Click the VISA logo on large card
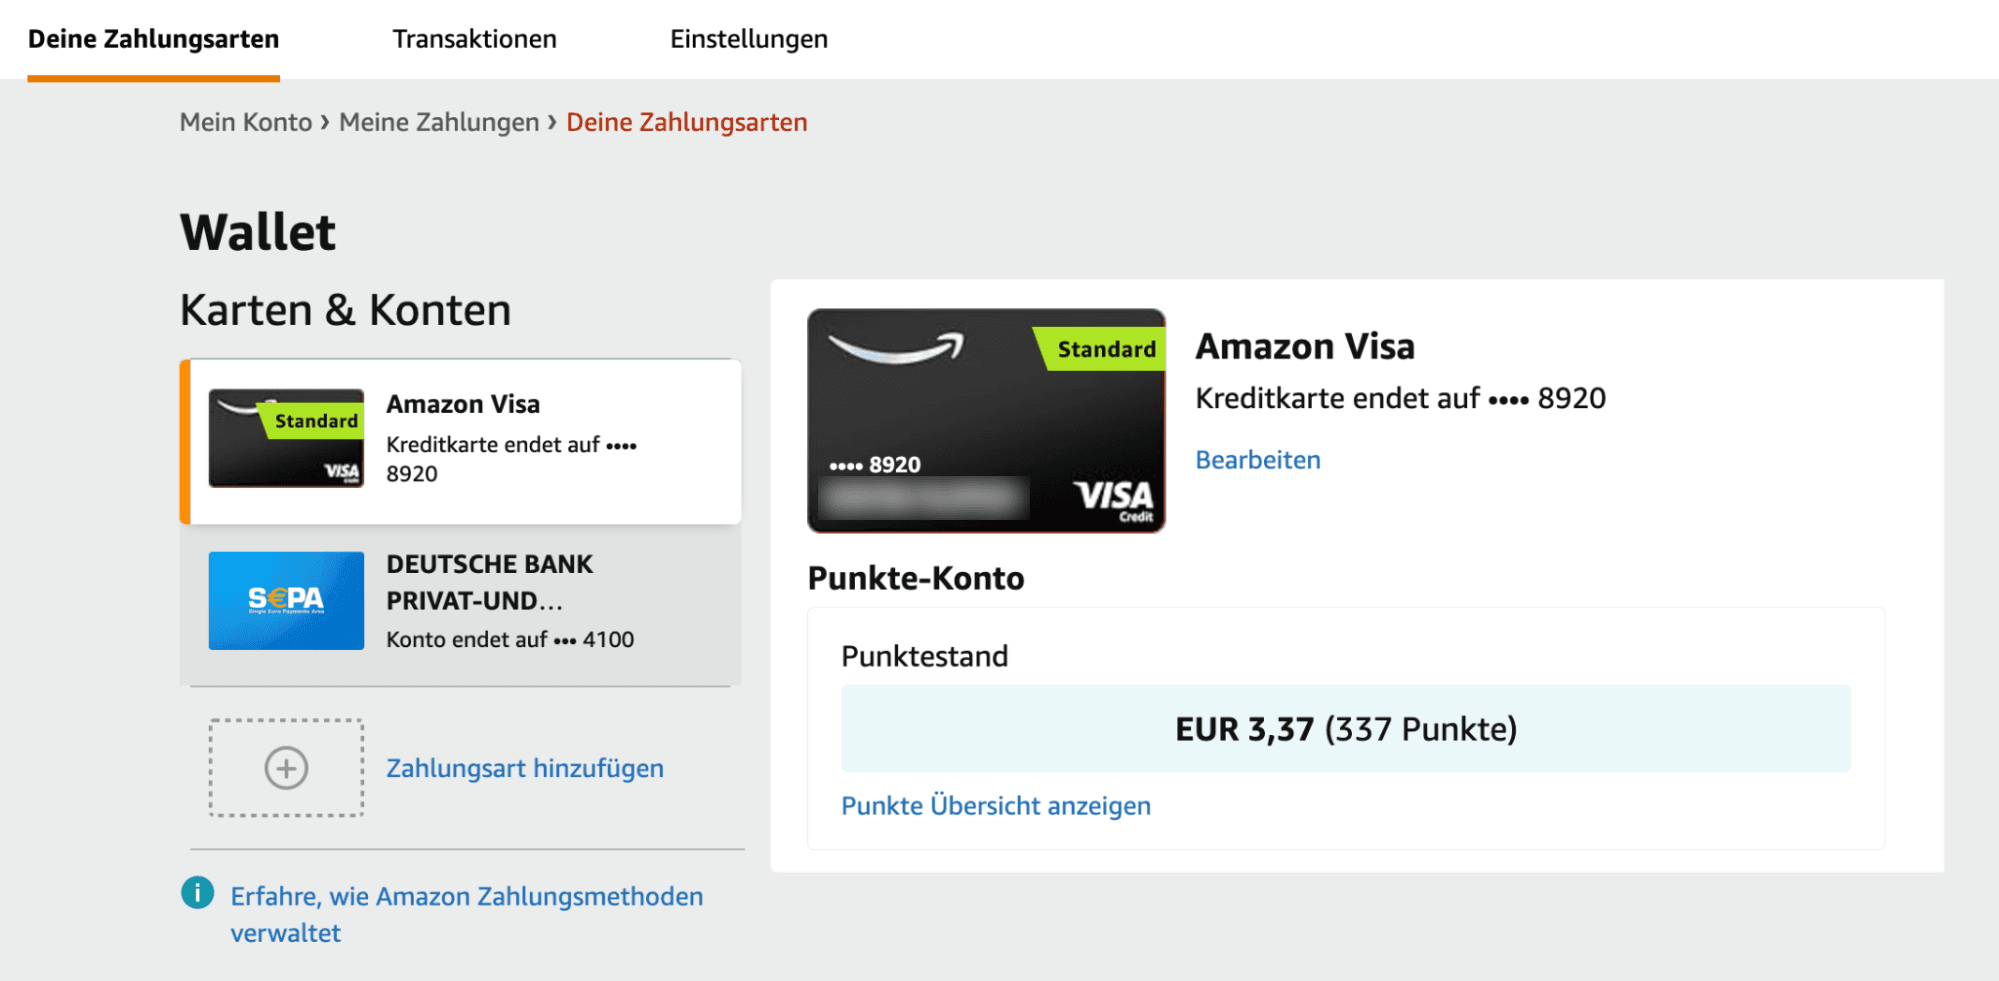Image resolution: width=1999 pixels, height=981 pixels. [1113, 496]
